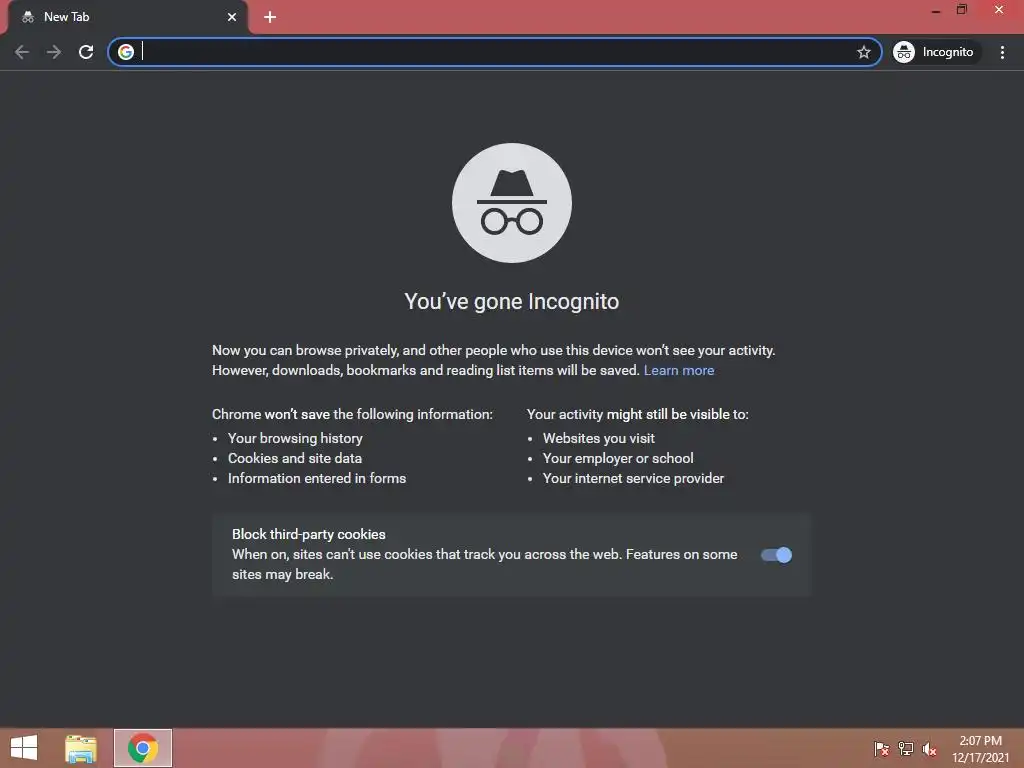Click "Your internet service provider" list item
This screenshot has height=768, width=1024.
[x=633, y=479]
